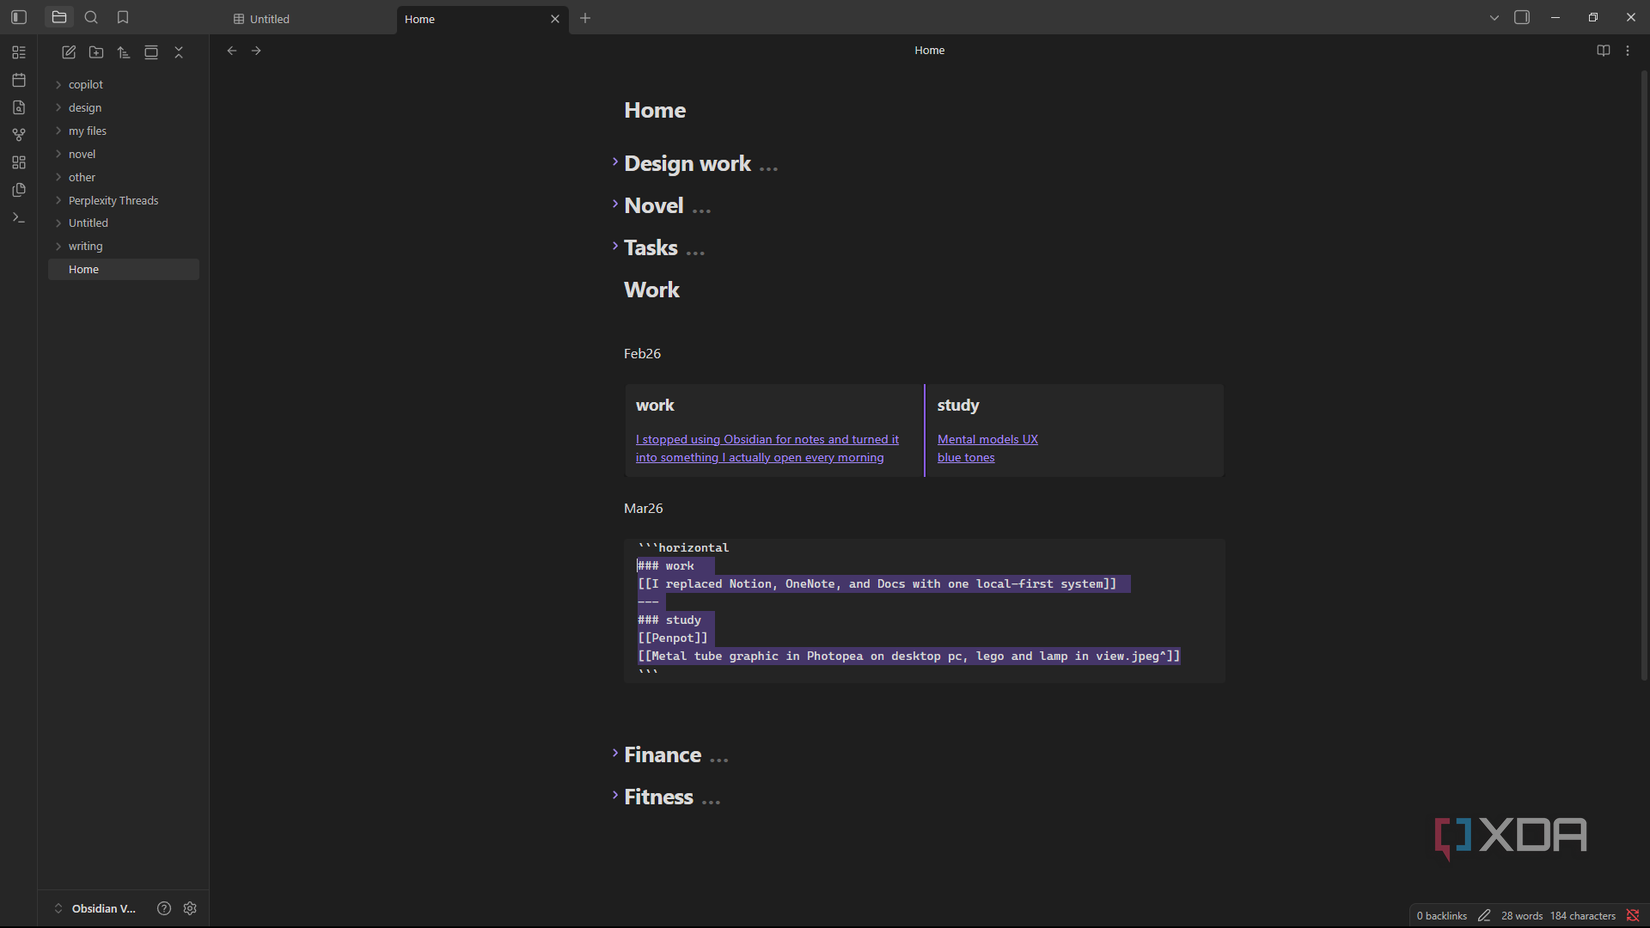
Task: Click the Work heading text
Action: click(652, 290)
